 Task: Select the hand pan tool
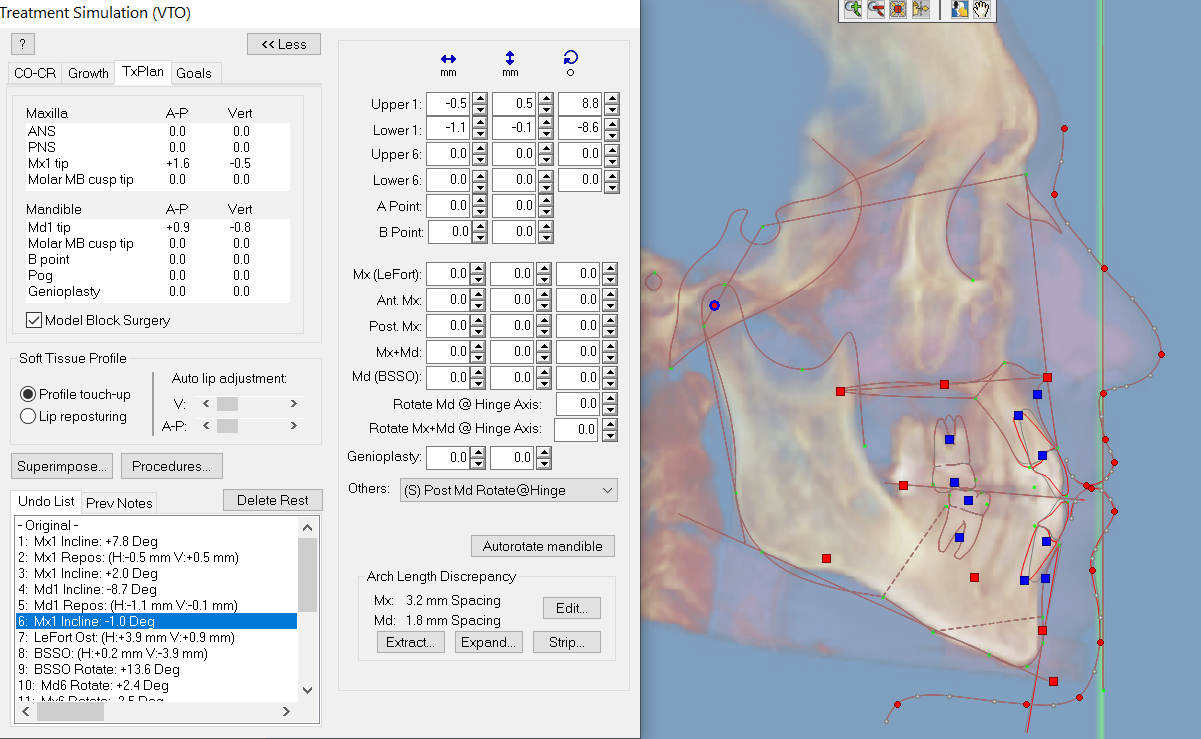tap(981, 9)
